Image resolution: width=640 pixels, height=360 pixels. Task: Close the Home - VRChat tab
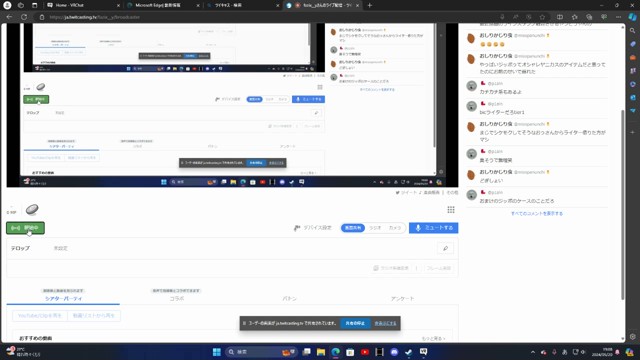[118, 5]
